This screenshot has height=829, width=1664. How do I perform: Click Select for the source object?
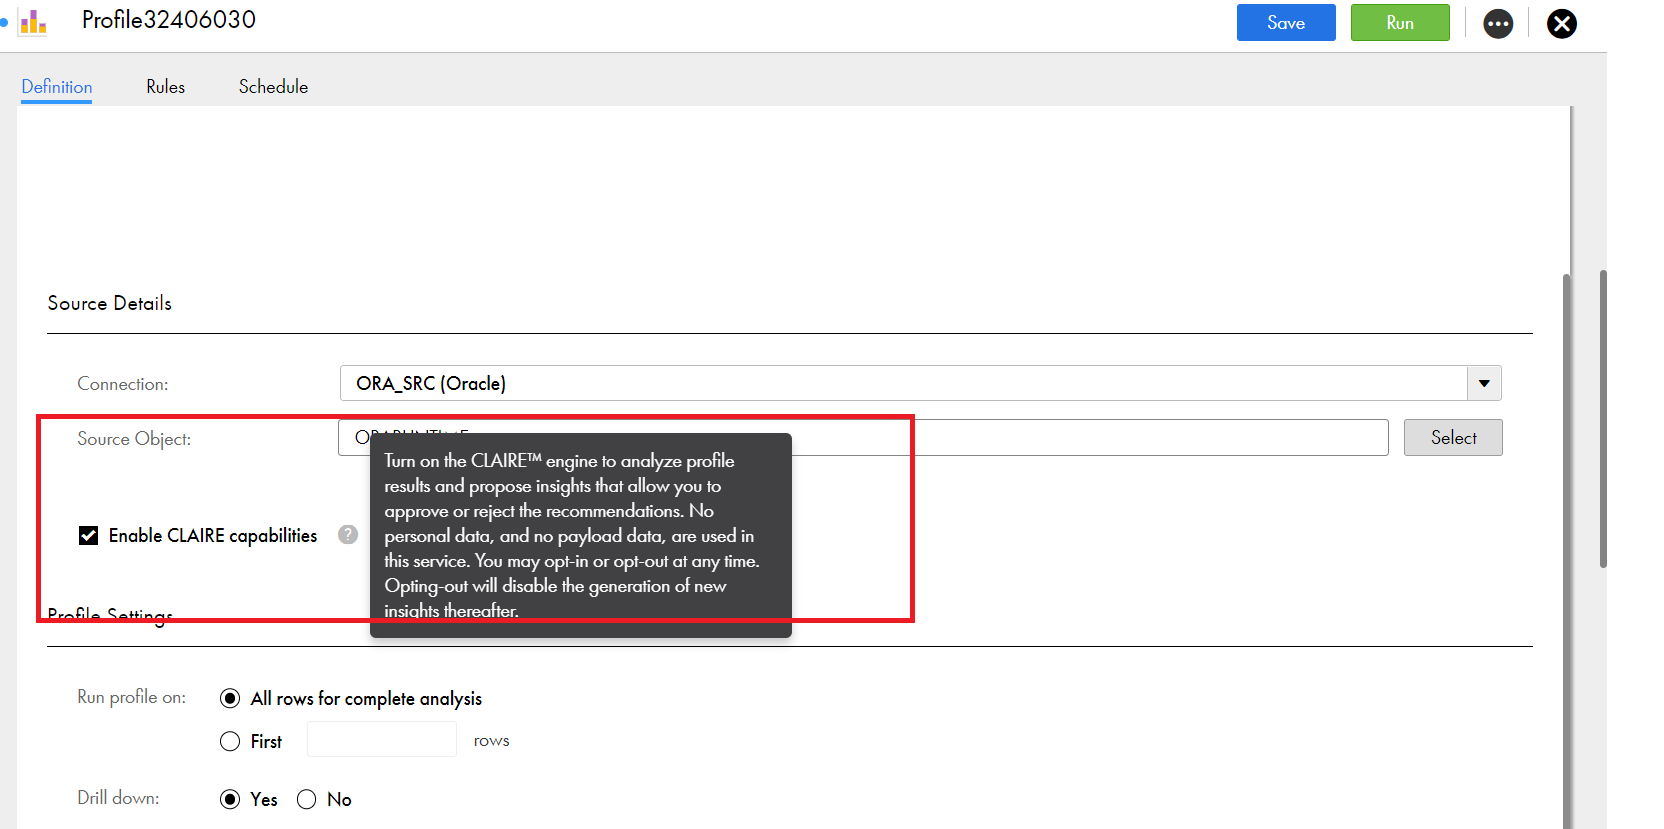pos(1453,437)
